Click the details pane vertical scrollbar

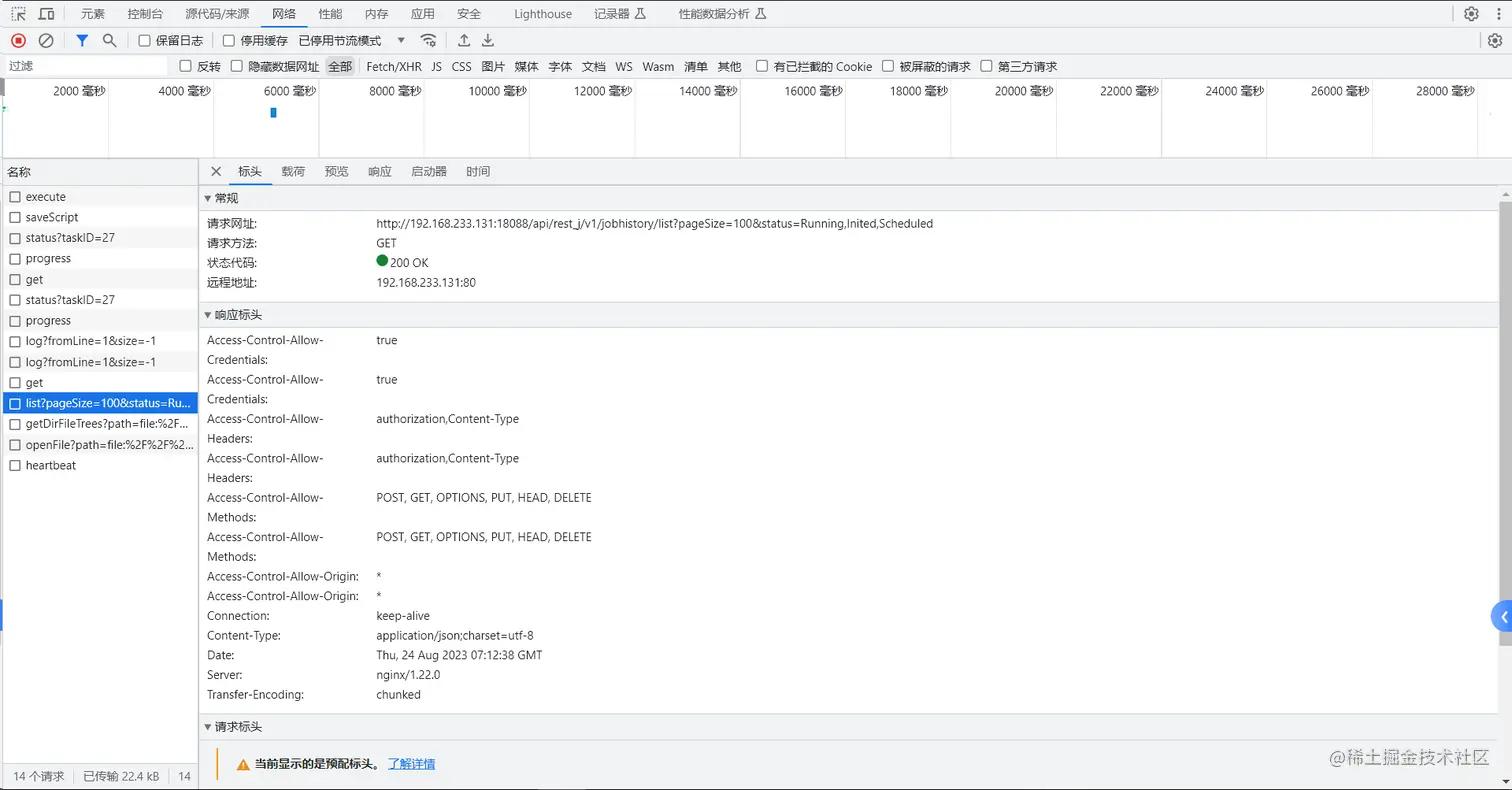click(x=1505, y=423)
